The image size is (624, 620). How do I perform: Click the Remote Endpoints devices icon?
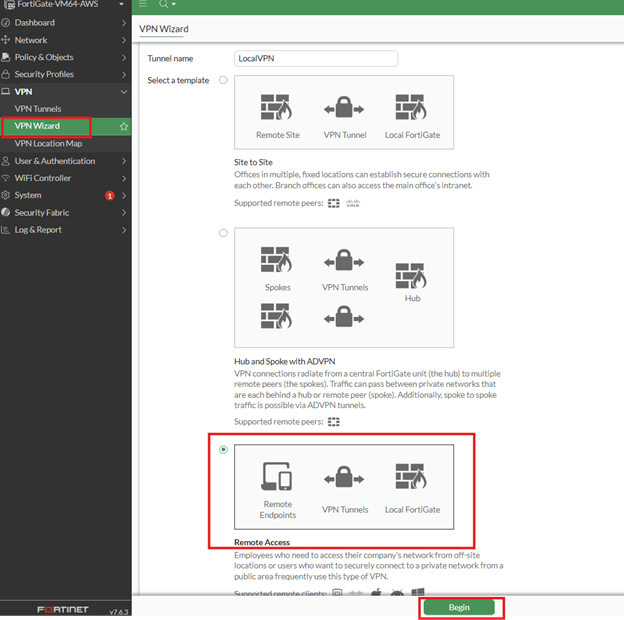pyautogui.click(x=276, y=476)
